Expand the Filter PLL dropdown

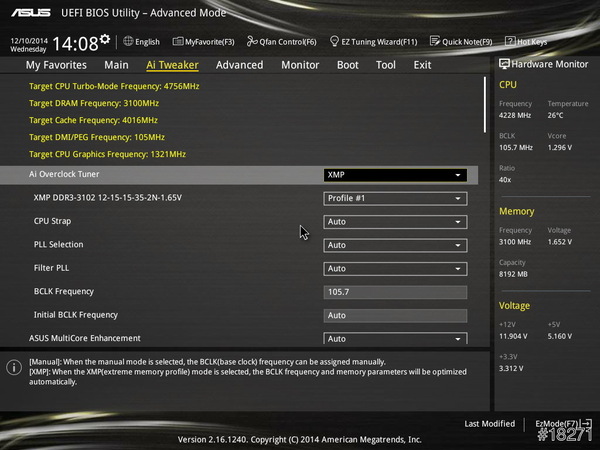pyautogui.click(x=395, y=268)
